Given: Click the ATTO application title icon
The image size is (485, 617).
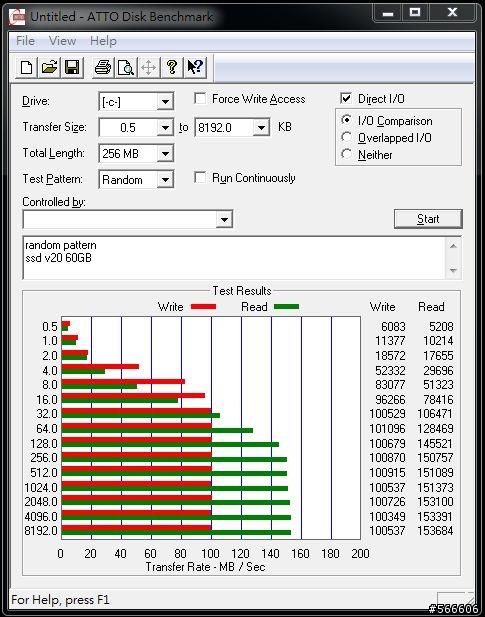Looking at the screenshot, I should (x=17, y=17).
